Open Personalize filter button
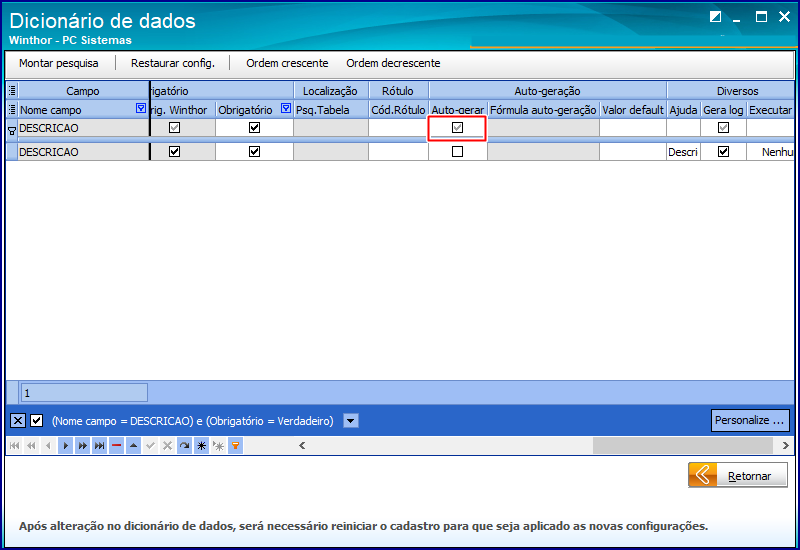 coord(749,420)
